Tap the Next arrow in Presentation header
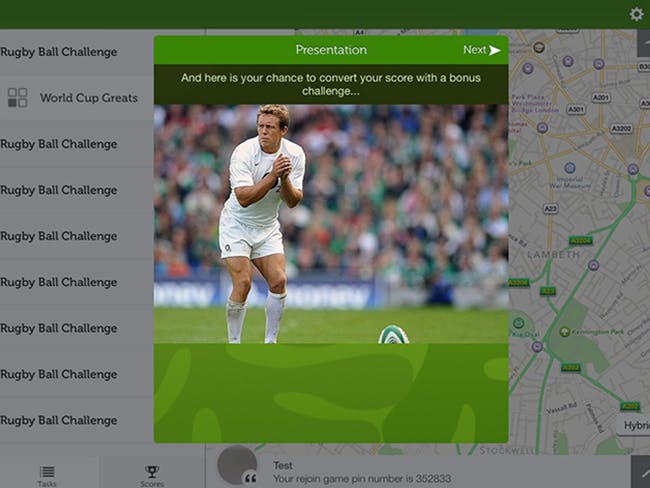Viewport: 650px width, 488px height. (x=482, y=50)
